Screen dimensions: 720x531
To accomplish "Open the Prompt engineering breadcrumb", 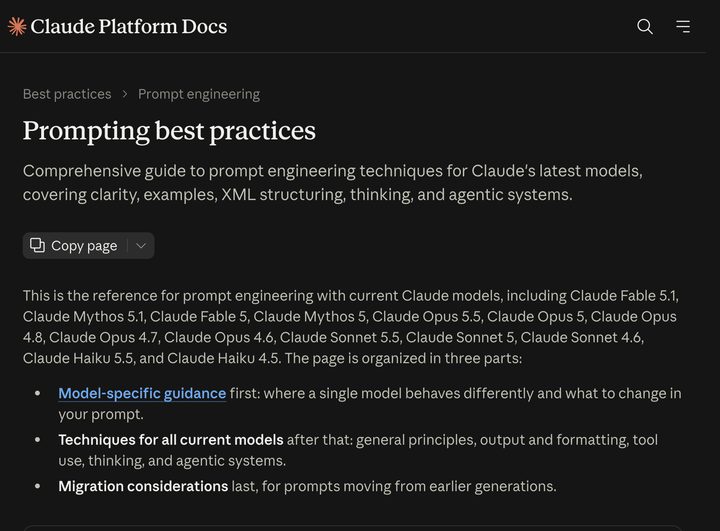I will (199, 94).
